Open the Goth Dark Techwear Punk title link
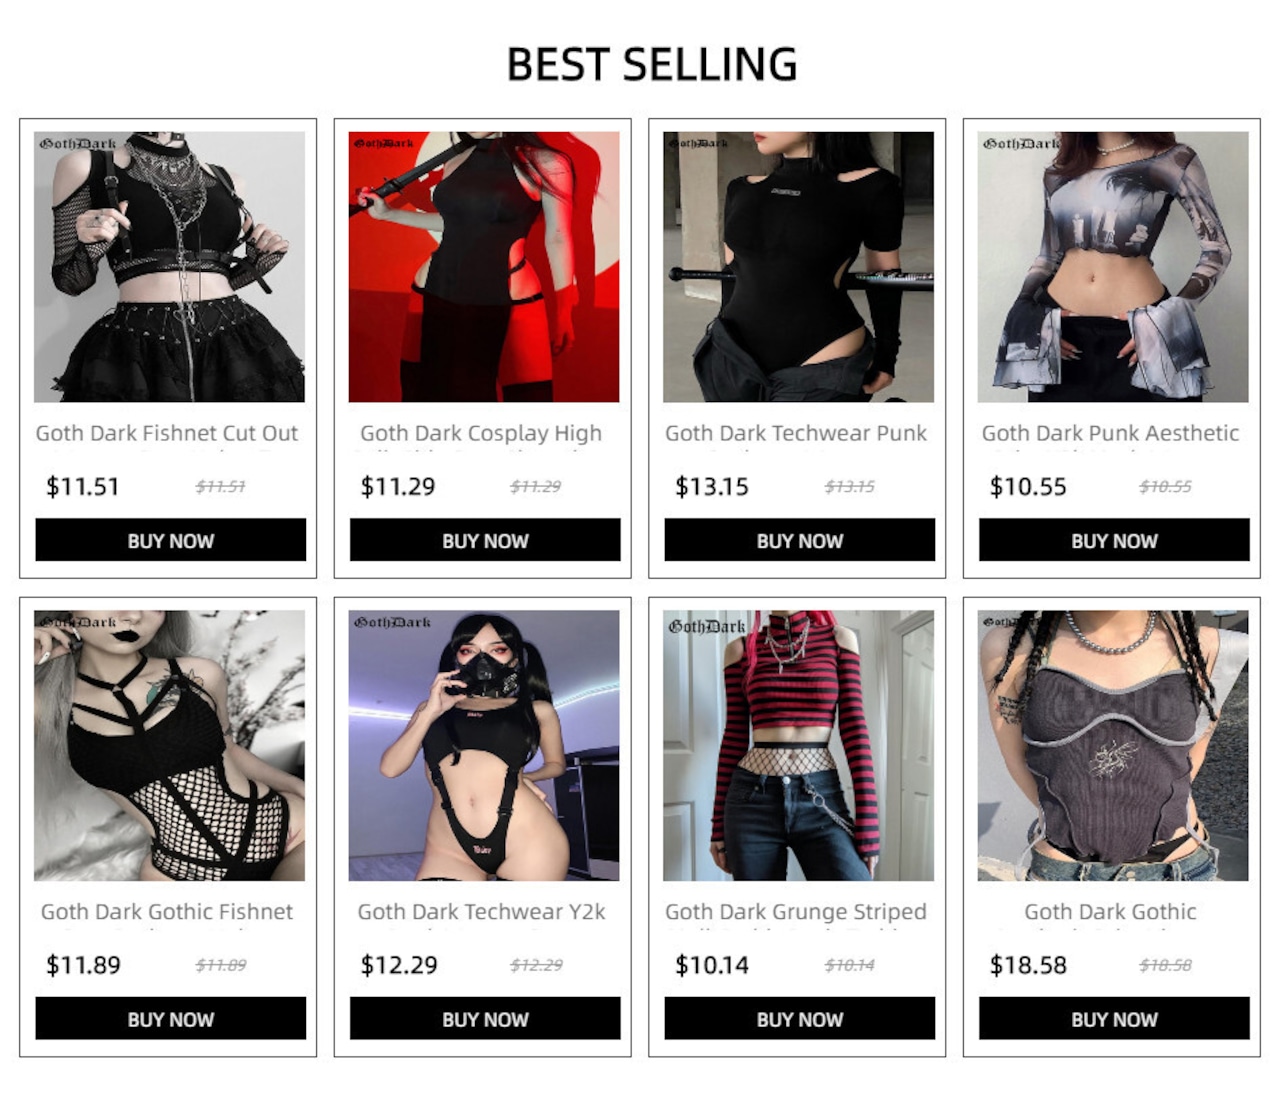The height and width of the screenshot is (1105, 1280). coord(796,434)
